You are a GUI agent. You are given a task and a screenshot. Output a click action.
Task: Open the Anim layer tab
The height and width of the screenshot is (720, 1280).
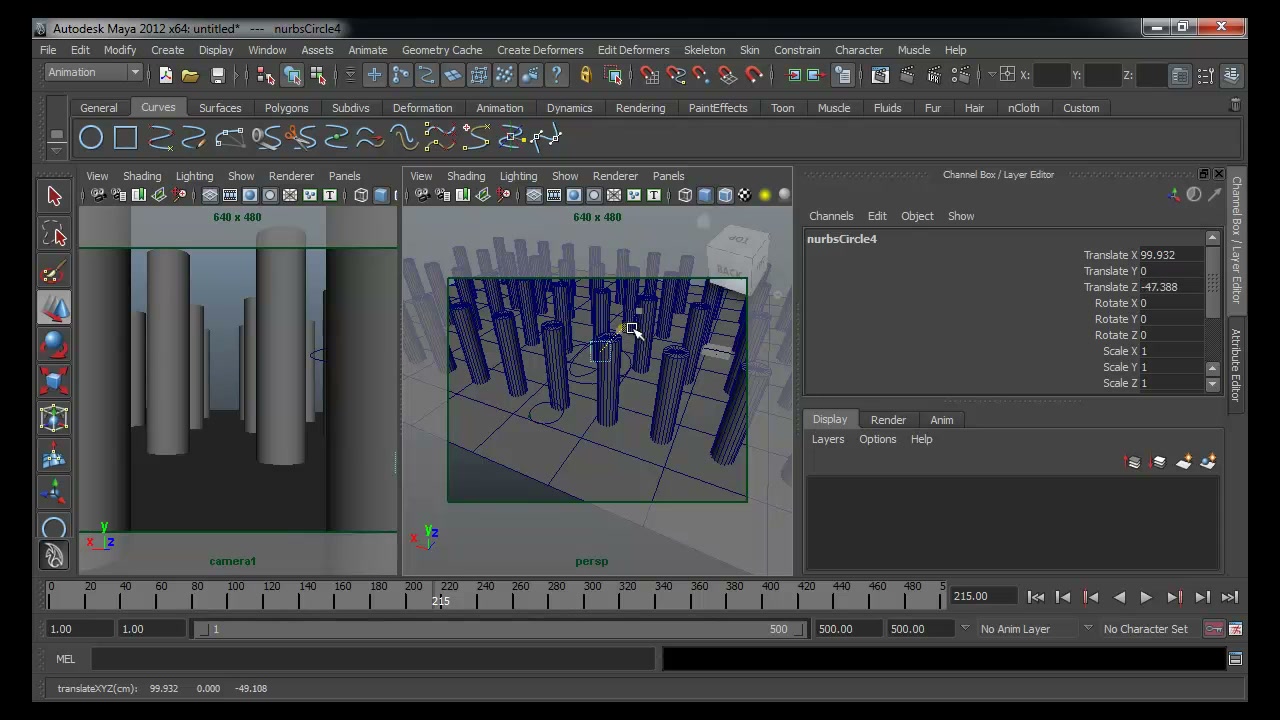tap(941, 420)
